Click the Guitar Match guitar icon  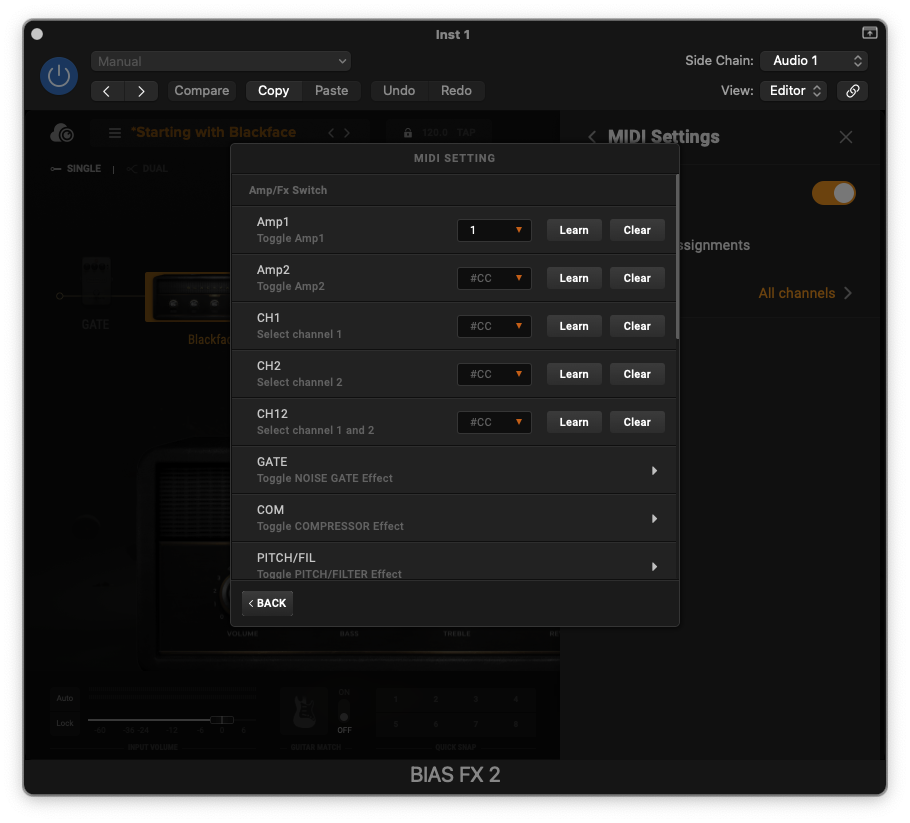[x=305, y=711]
